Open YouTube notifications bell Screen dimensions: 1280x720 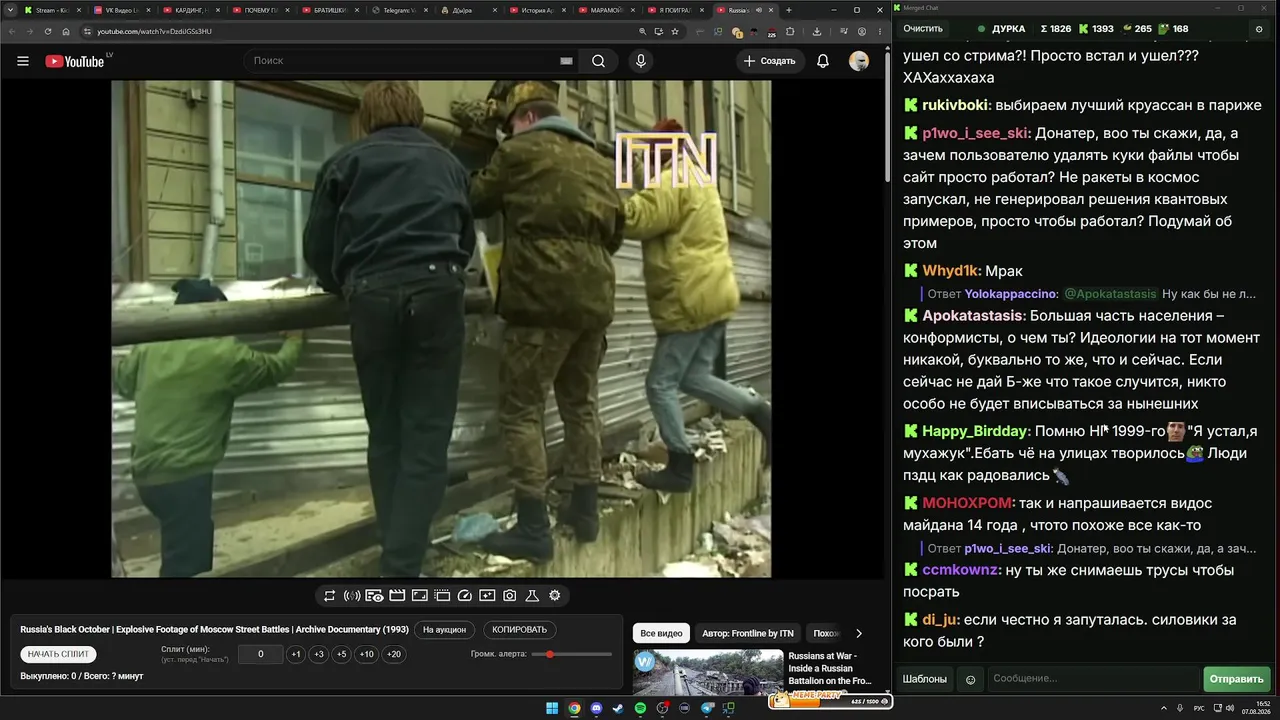point(823,61)
